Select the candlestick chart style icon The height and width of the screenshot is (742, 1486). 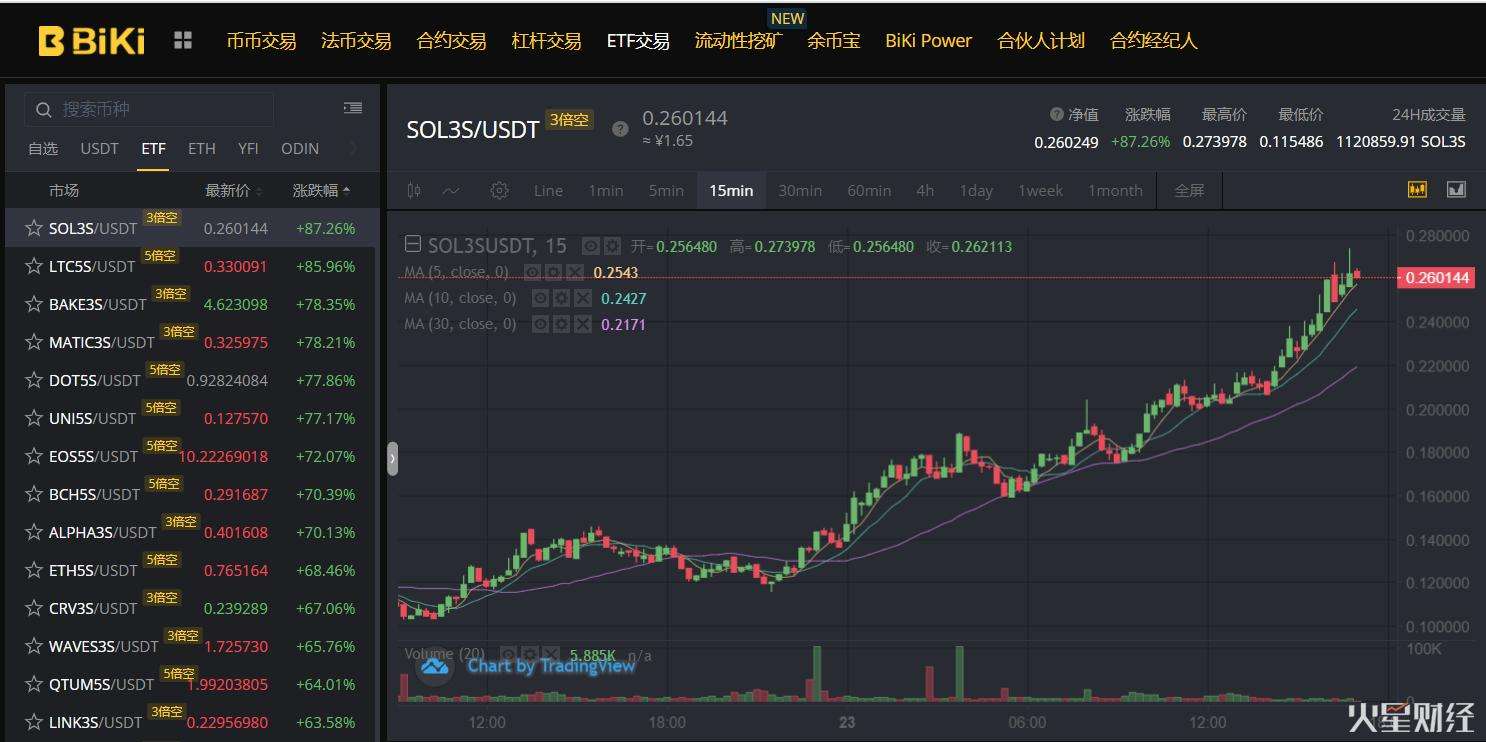pos(415,190)
